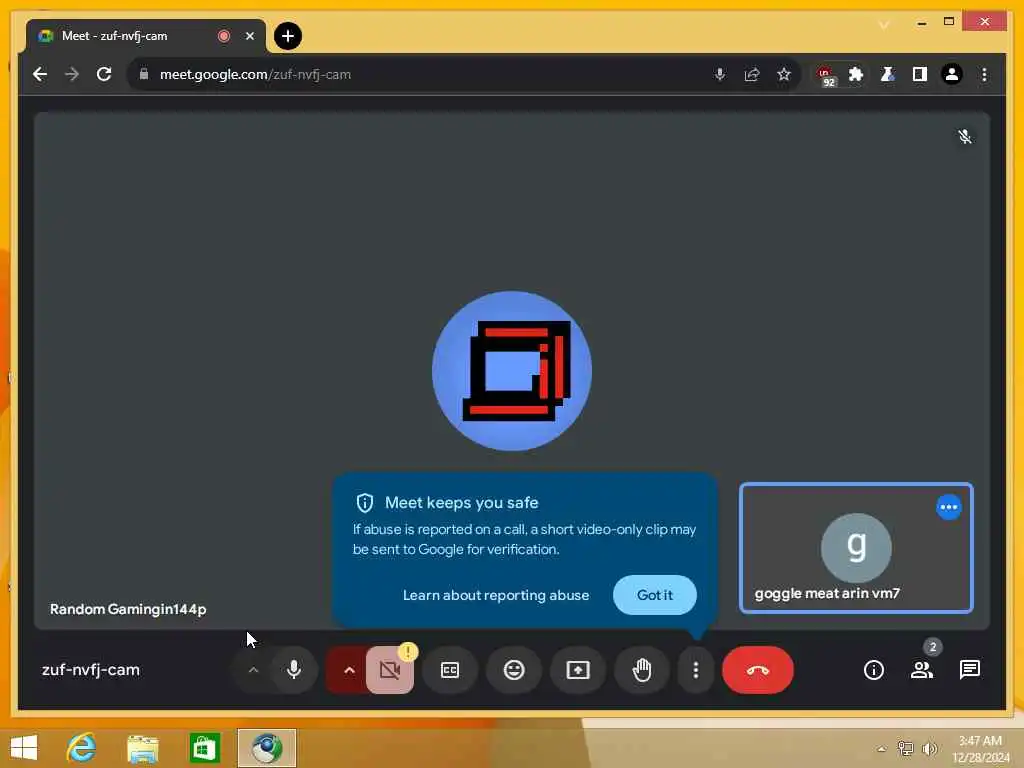This screenshot has height=768, width=1024.
Task: Open the chat panel
Action: 970,669
